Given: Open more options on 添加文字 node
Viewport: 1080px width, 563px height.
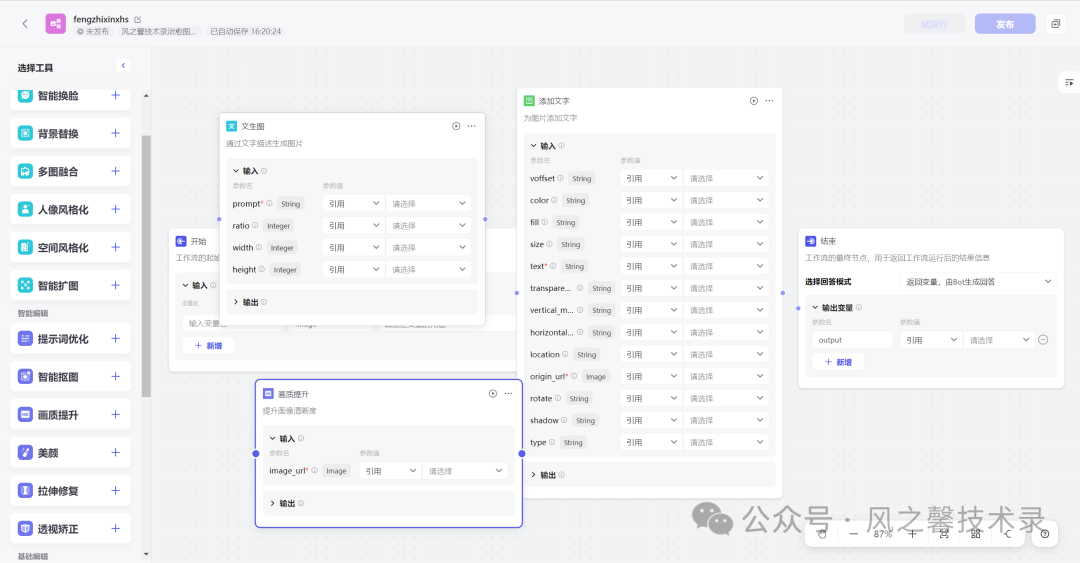Looking at the screenshot, I should 769,101.
